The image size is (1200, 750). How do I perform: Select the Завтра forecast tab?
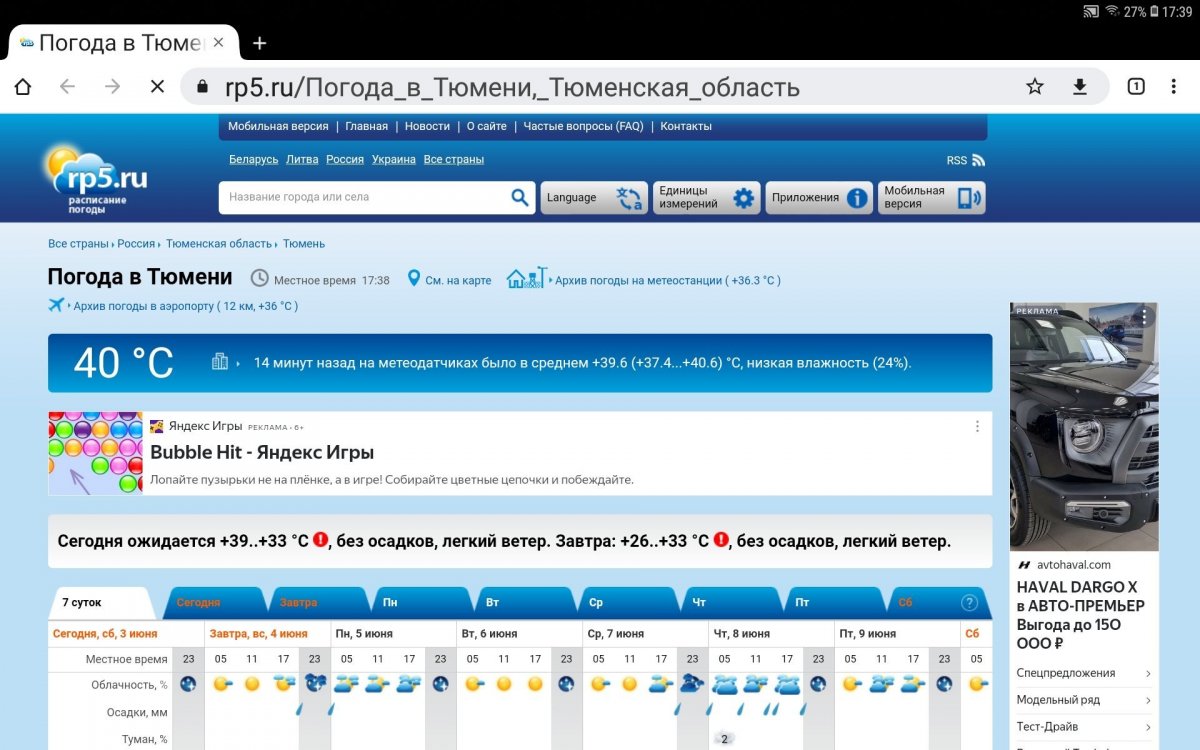(299, 603)
